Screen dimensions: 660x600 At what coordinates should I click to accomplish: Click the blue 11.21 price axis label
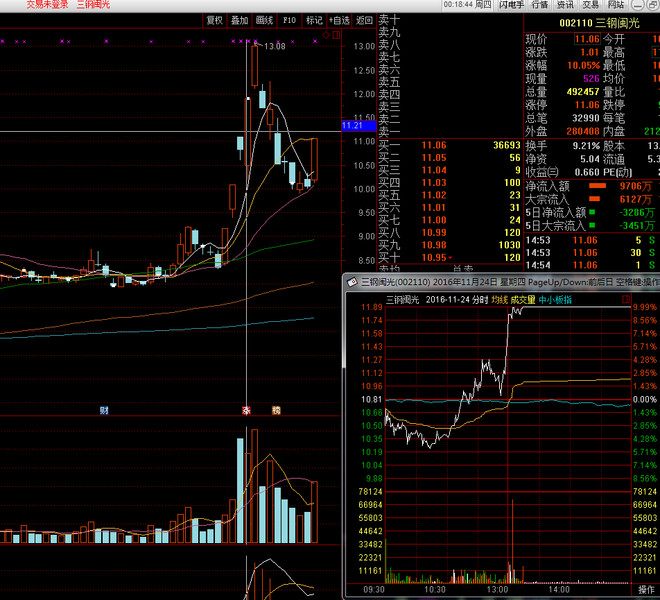tap(358, 125)
